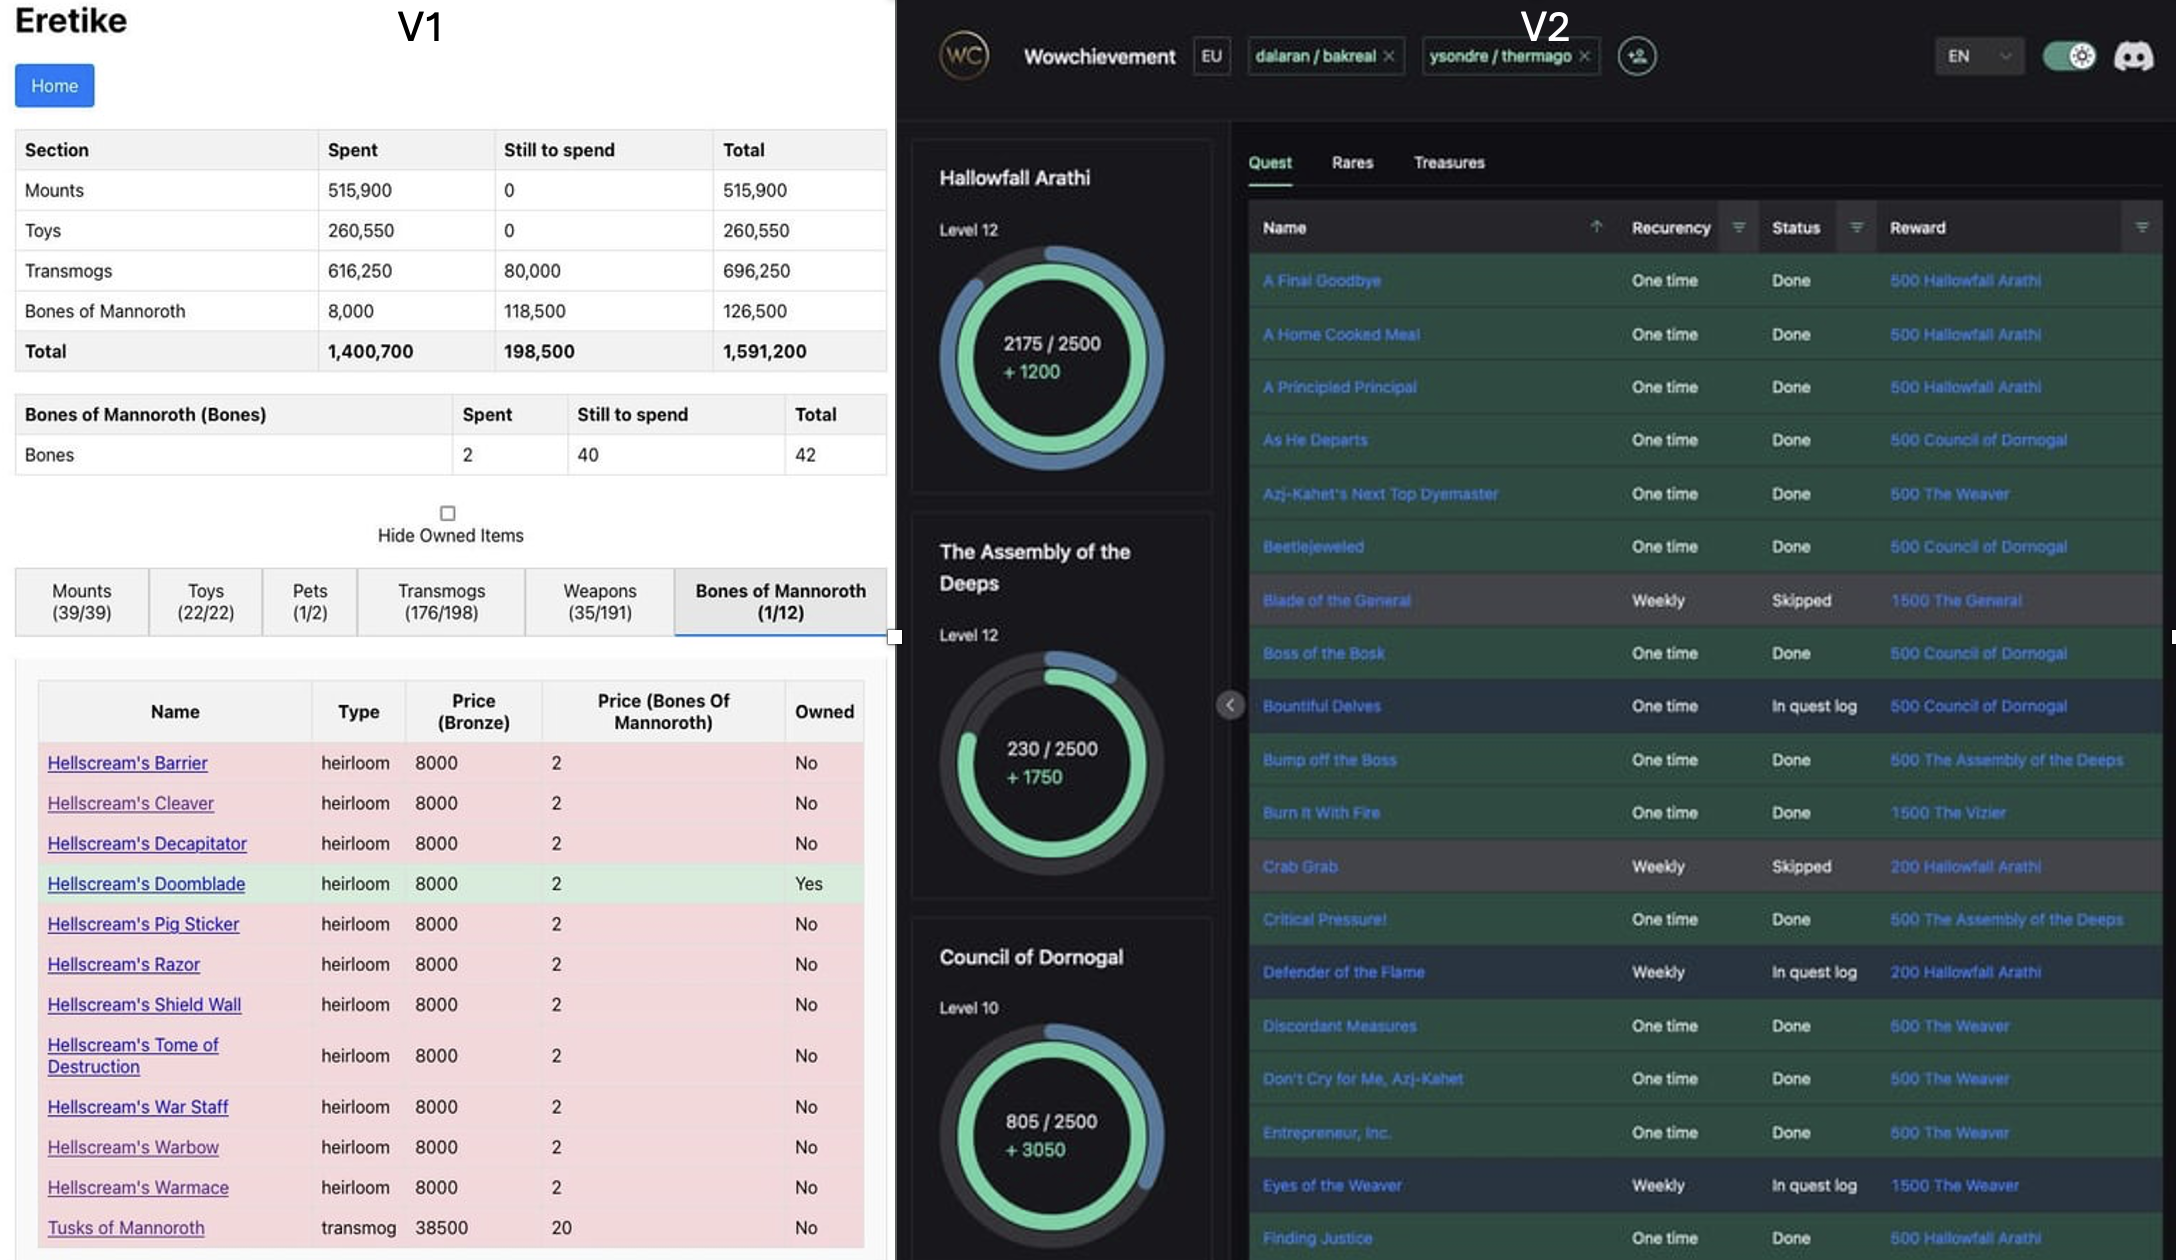Collapse the sidebar using the round chevron
Image resolution: width=2176 pixels, height=1260 pixels.
coord(1230,705)
